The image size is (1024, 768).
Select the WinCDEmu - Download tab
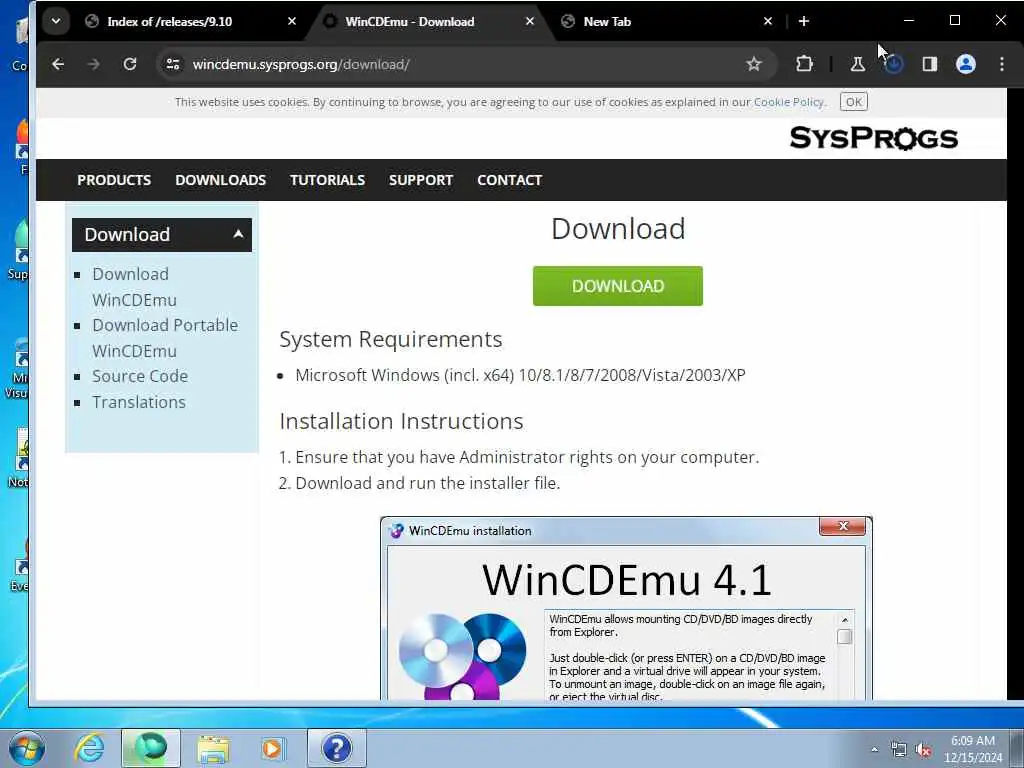[409, 22]
